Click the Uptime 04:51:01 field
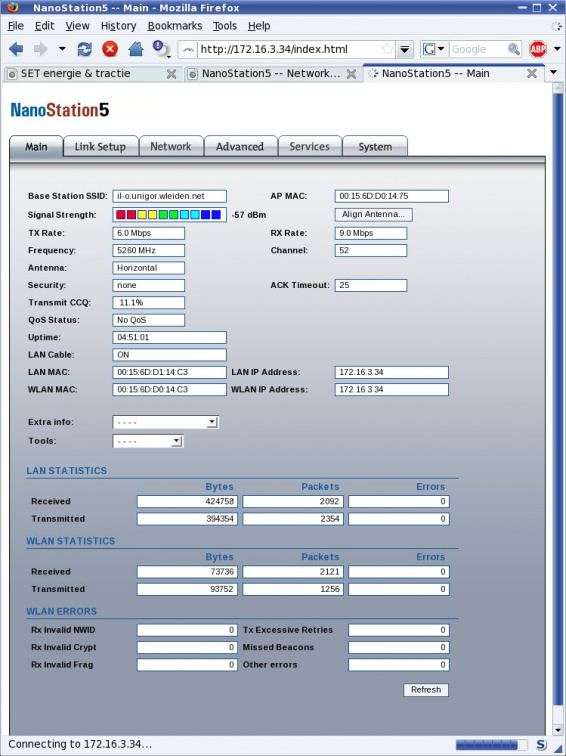The image size is (566, 756). [x=169, y=338]
